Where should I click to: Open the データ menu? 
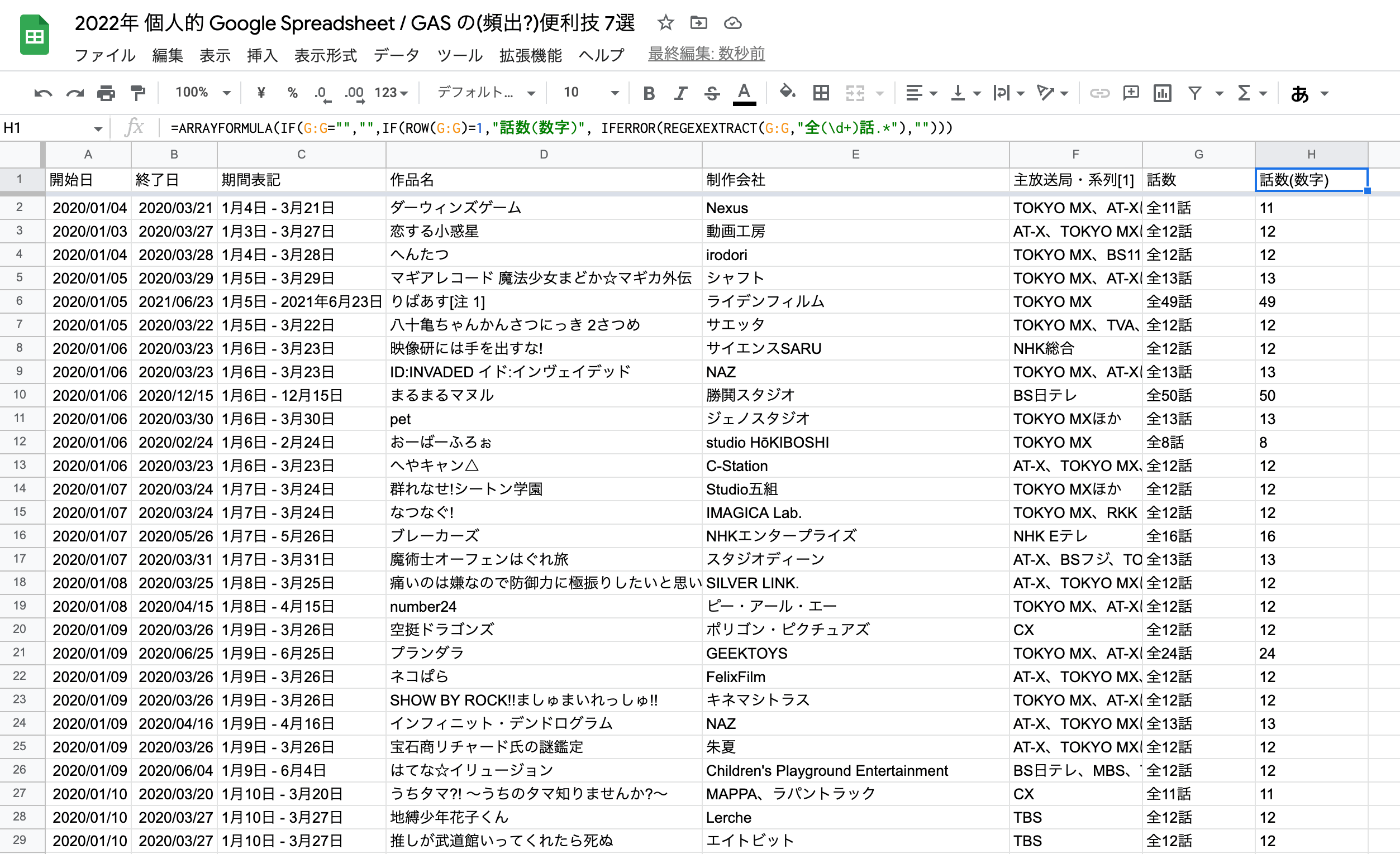pos(397,55)
